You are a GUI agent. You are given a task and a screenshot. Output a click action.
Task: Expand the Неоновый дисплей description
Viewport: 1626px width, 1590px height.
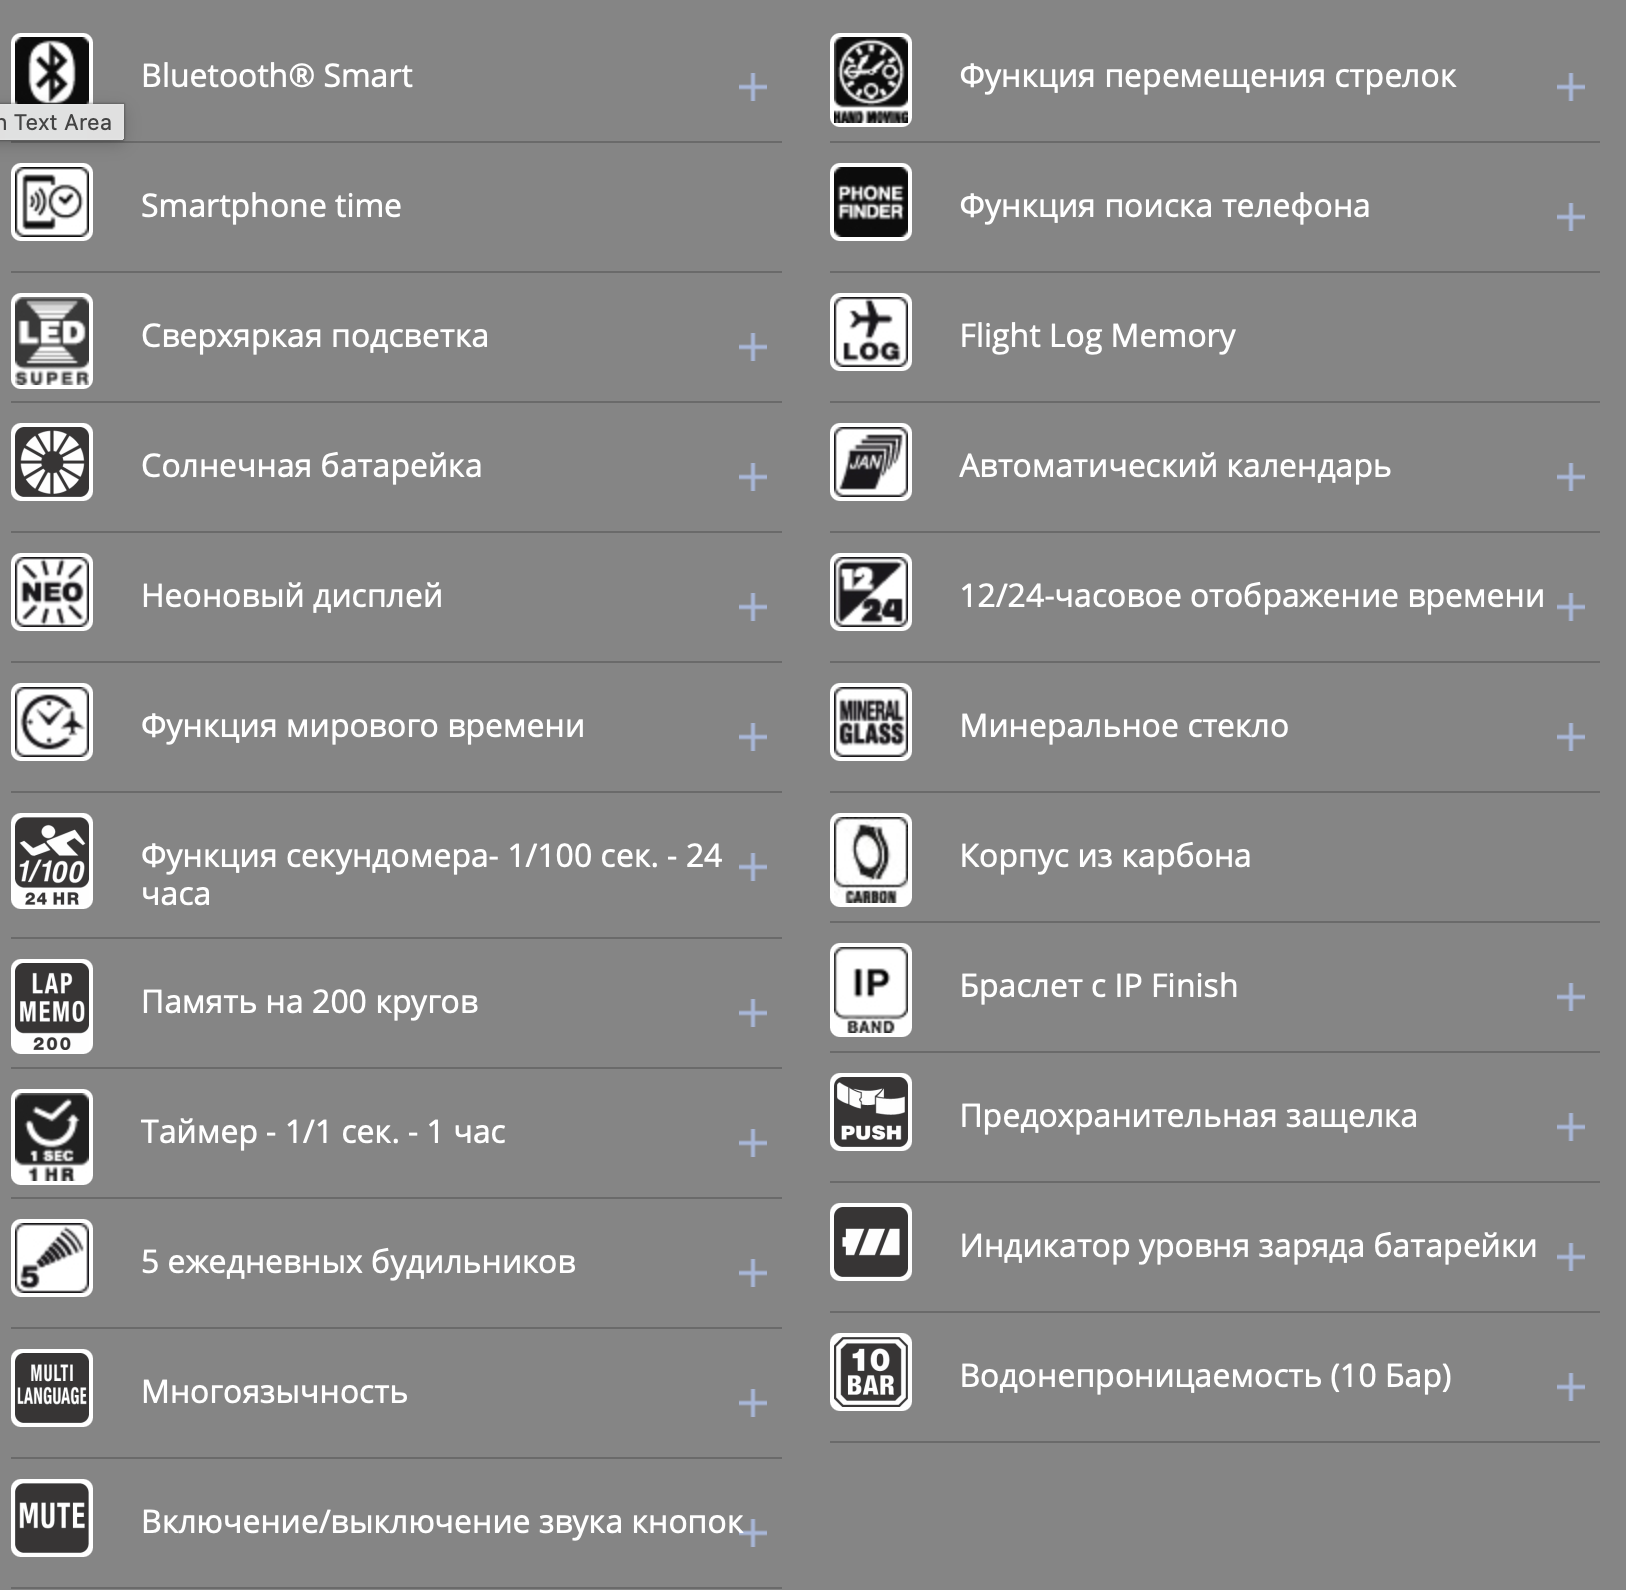point(752,607)
